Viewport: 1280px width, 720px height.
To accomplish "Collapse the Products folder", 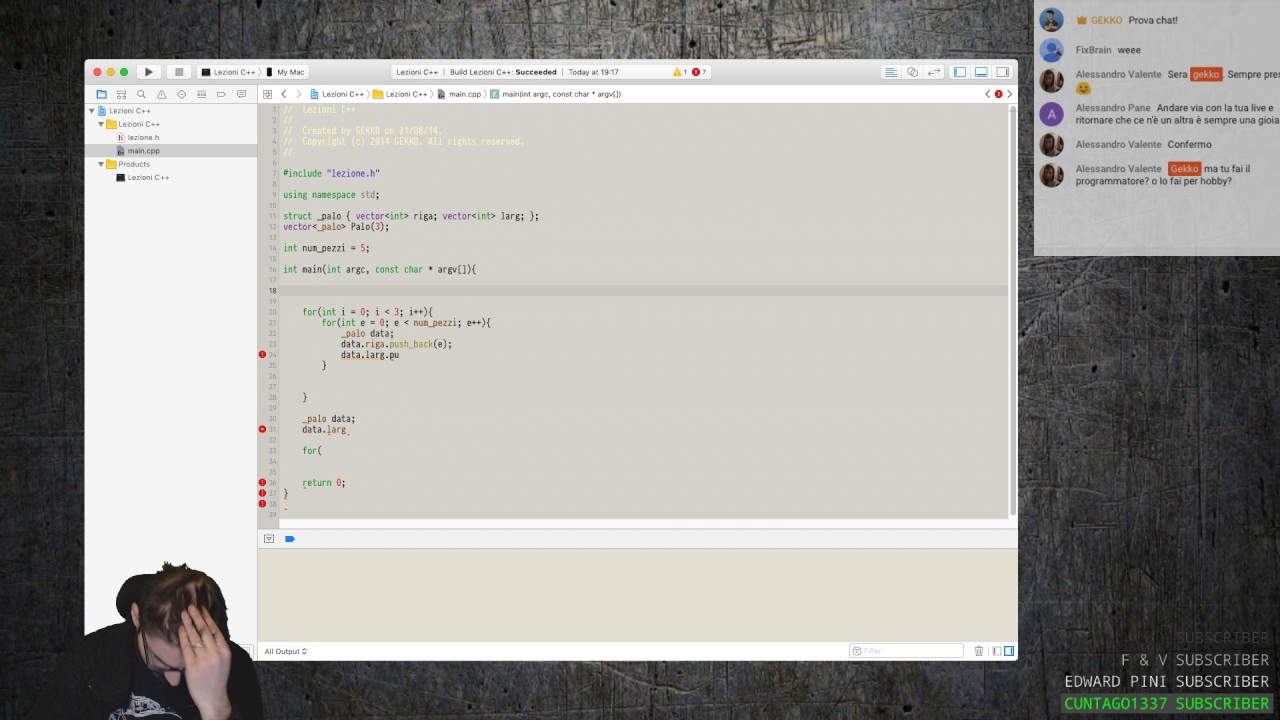I will (101, 164).
